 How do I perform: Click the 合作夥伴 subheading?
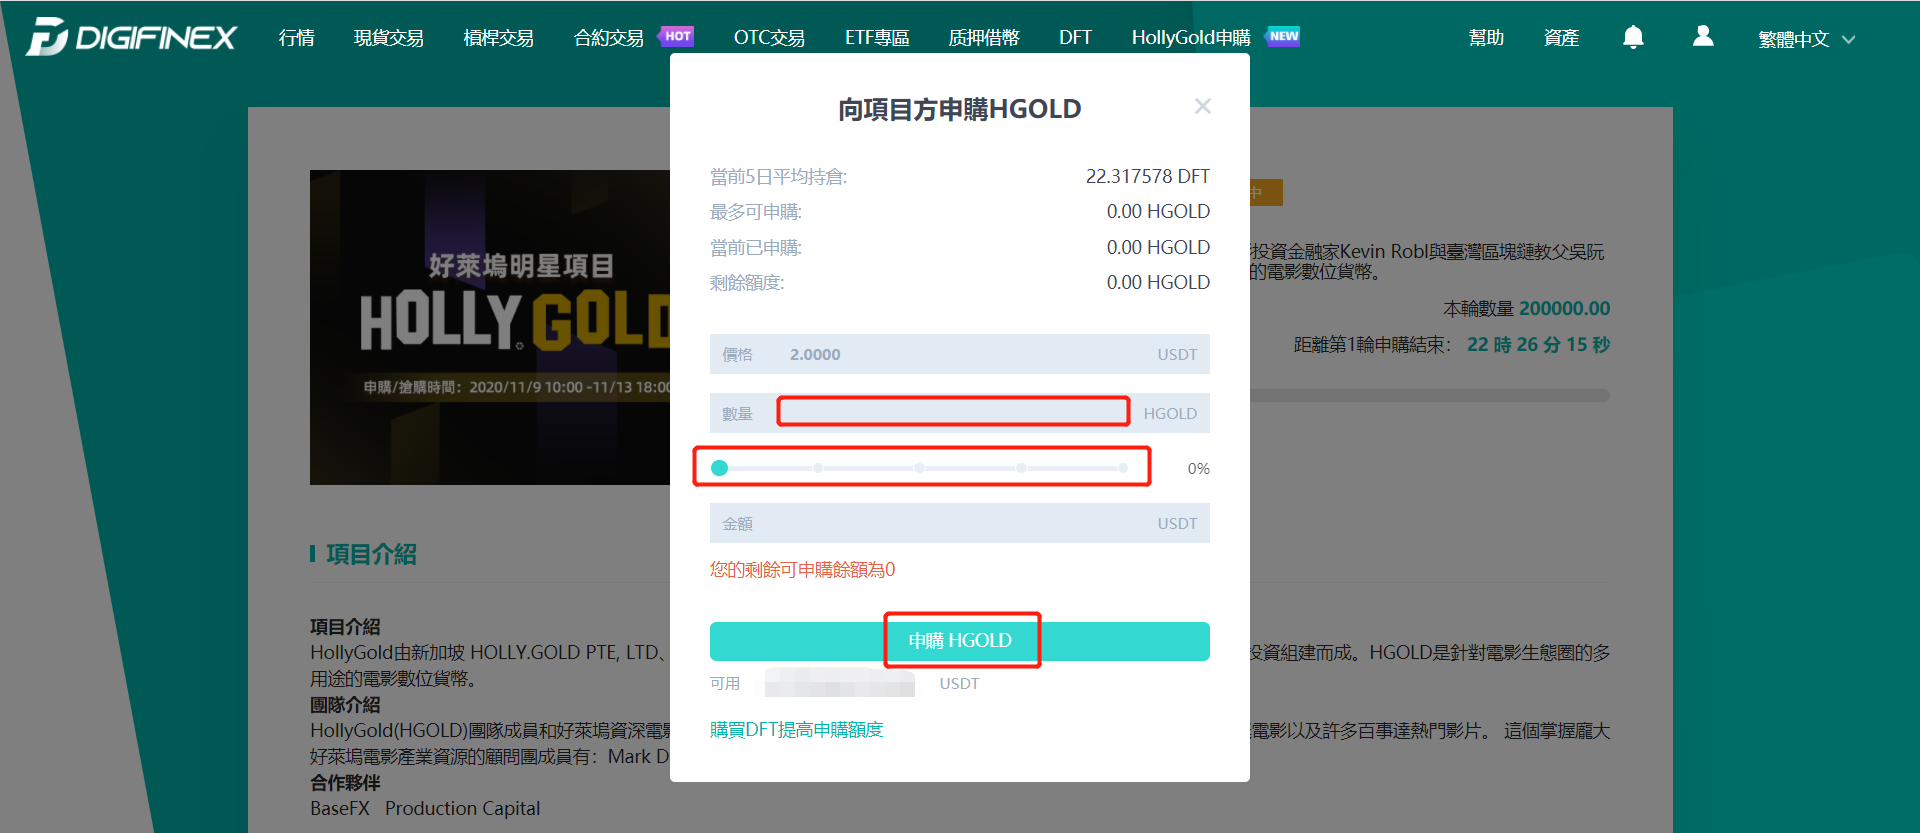click(x=345, y=782)
